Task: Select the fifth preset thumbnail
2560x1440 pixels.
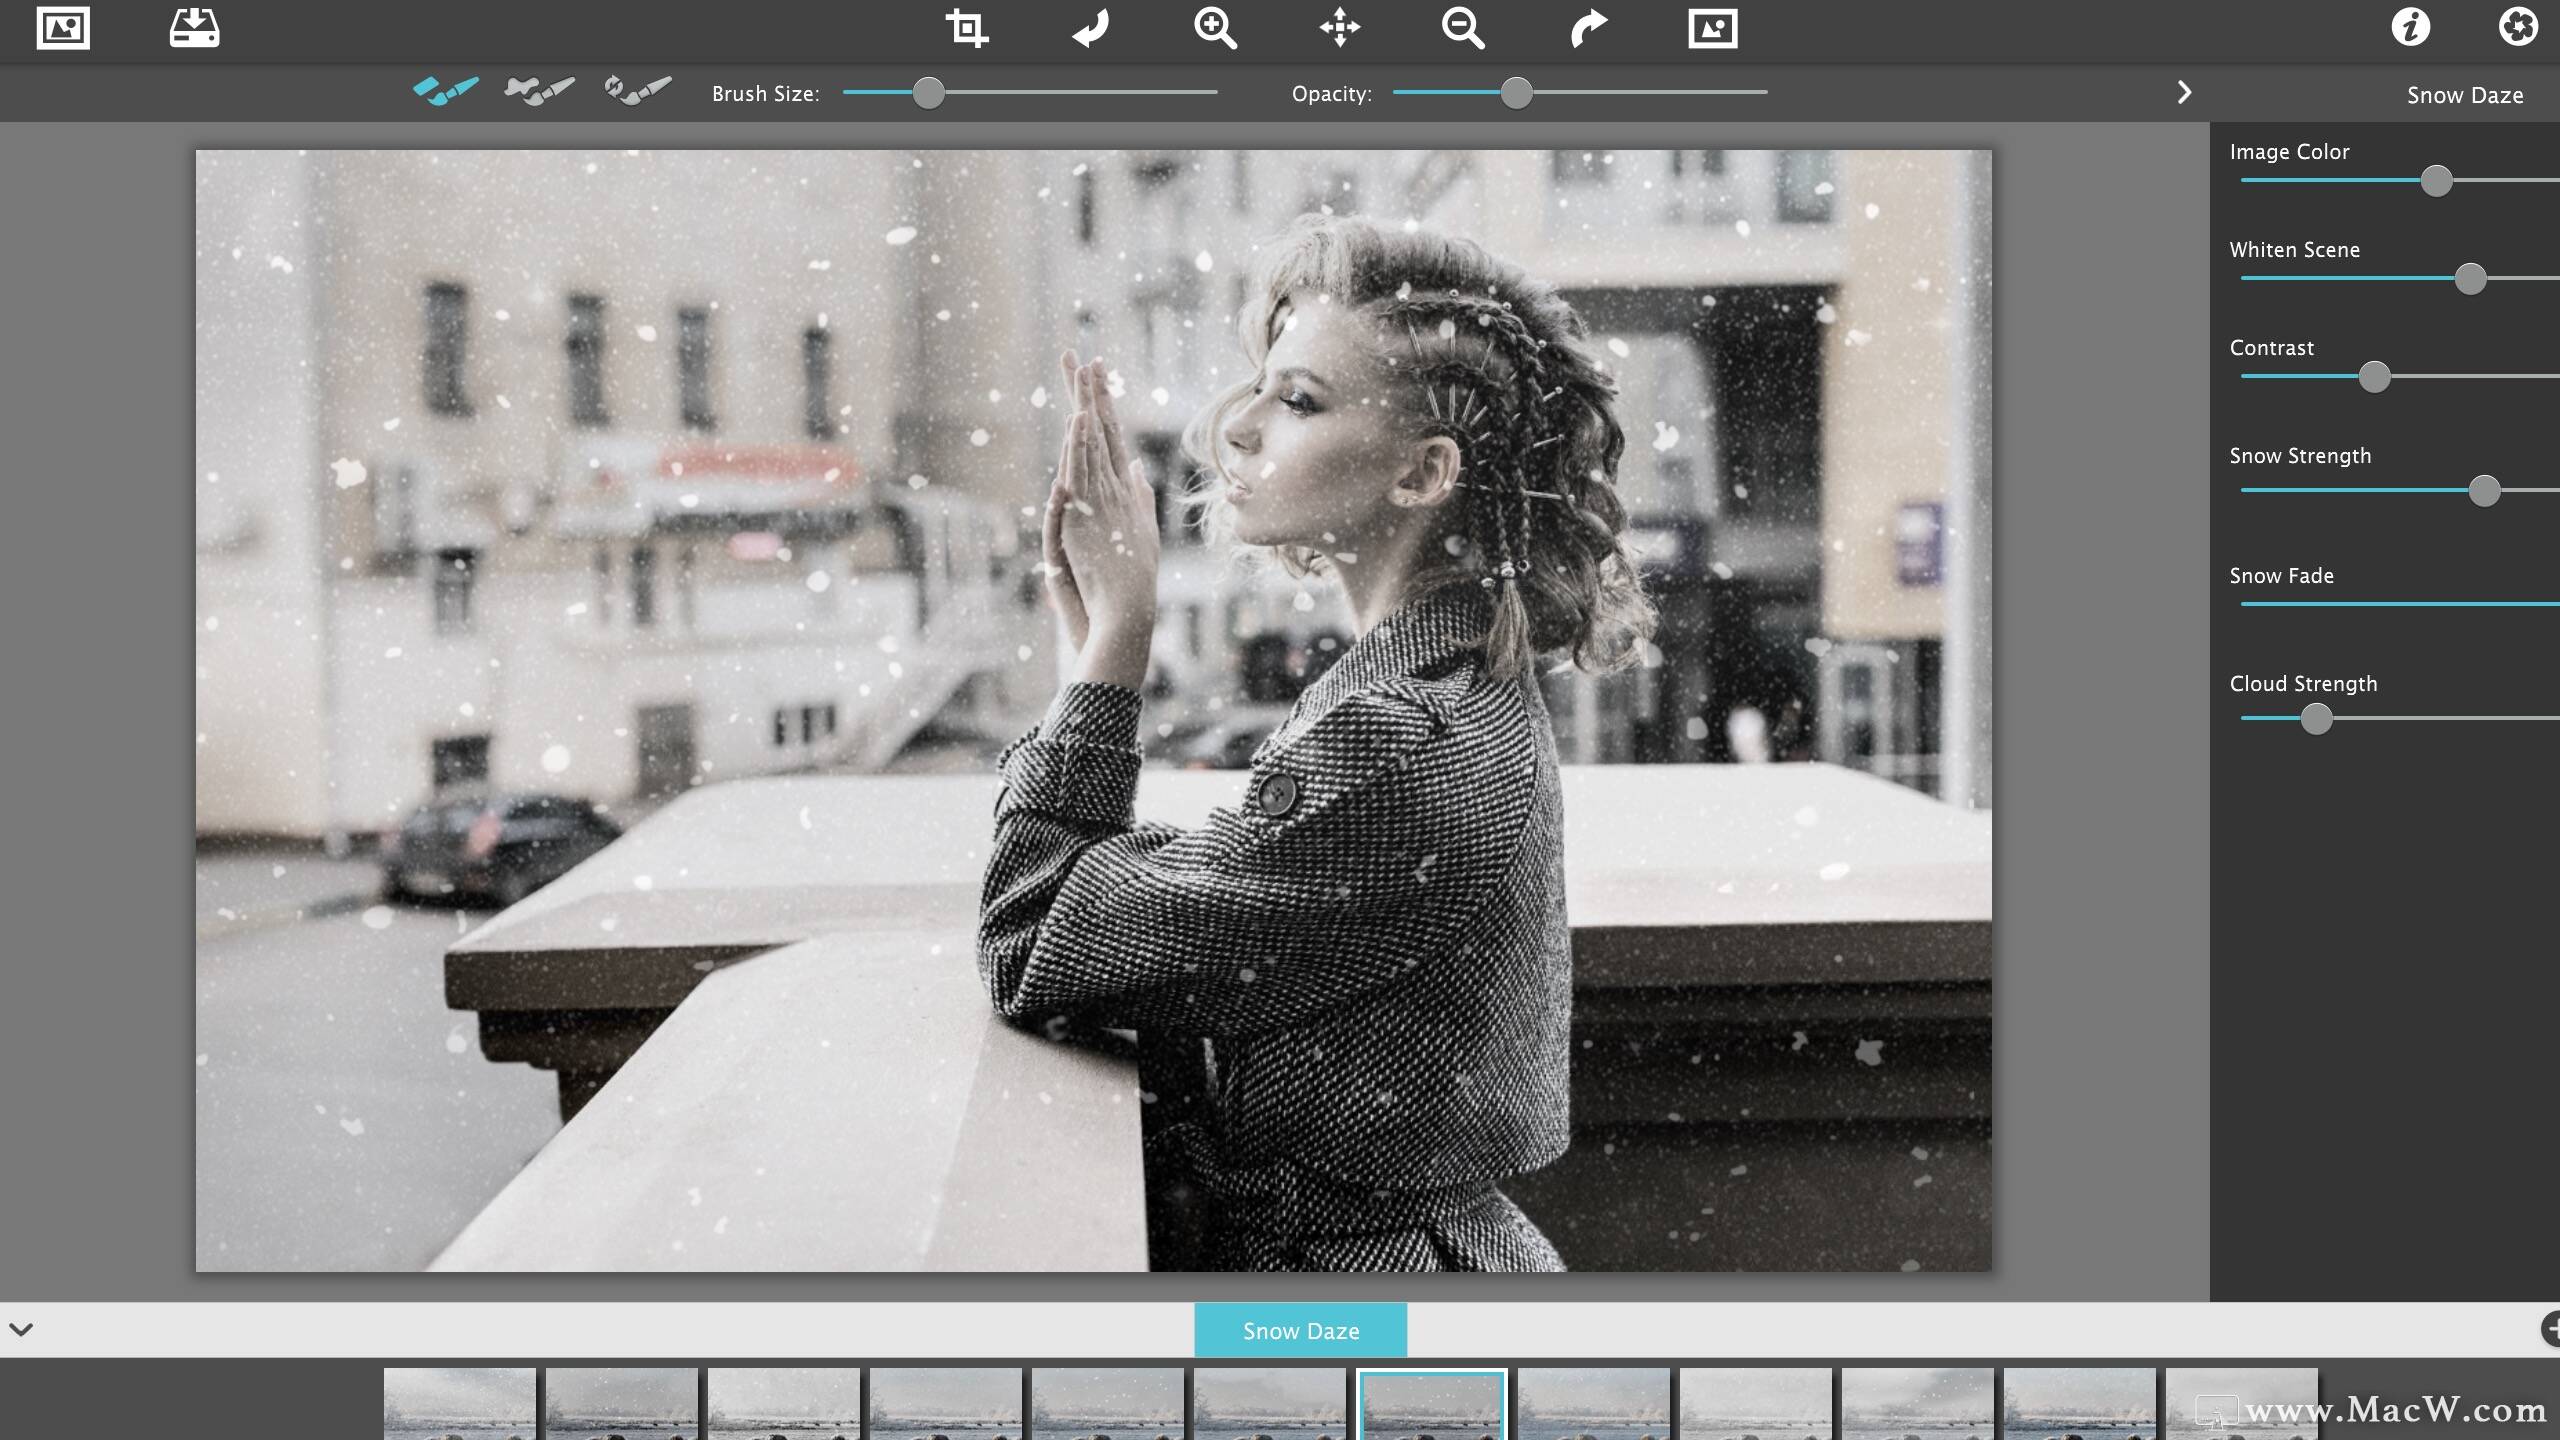Action: 1108,1404
